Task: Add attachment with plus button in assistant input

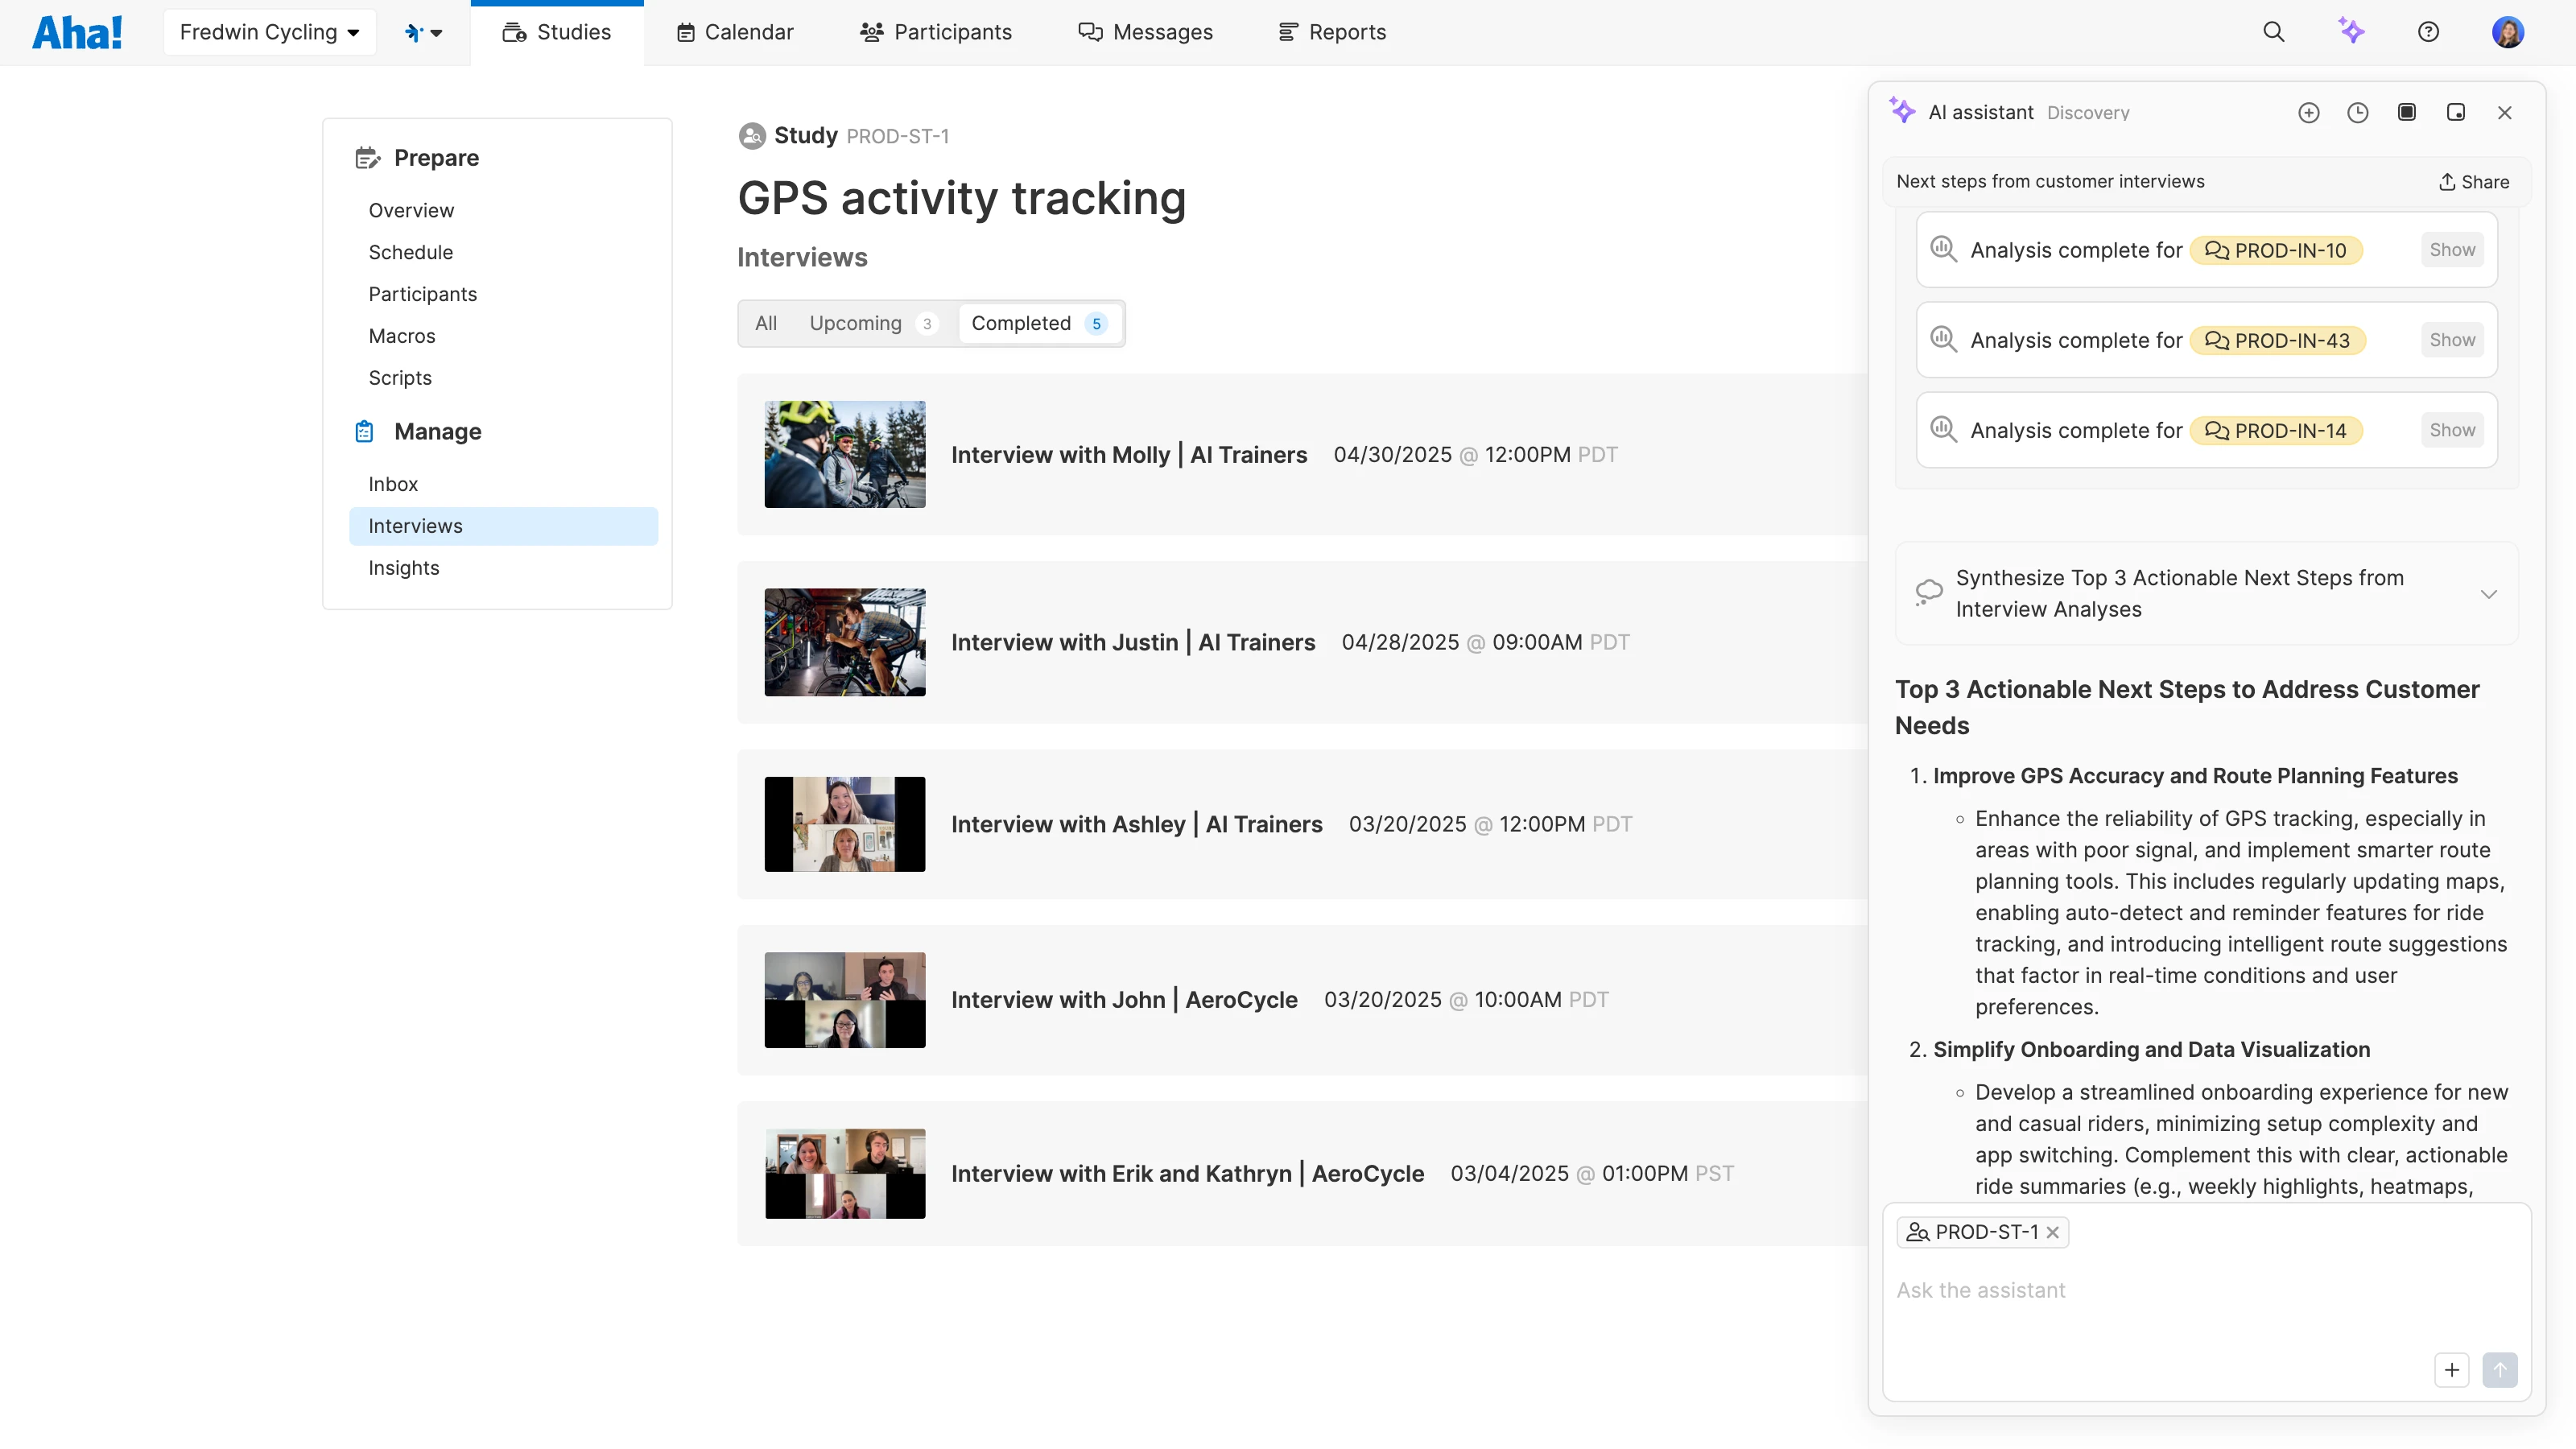Action: (2451, 1370)
